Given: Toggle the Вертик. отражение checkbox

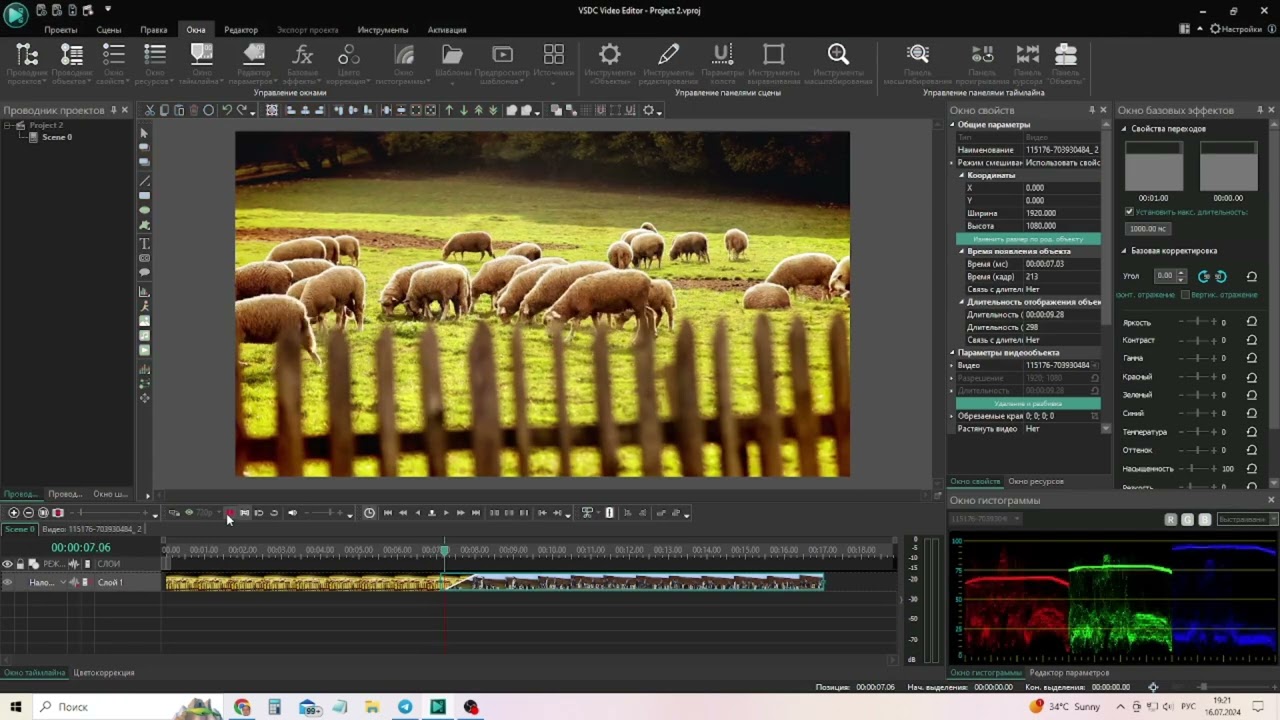Looking at the screenshot, I should tap(1185, 295).
